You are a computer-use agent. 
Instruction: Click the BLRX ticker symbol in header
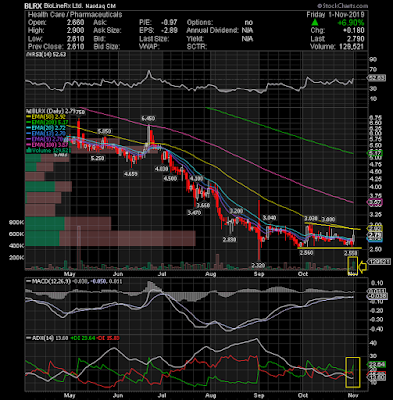click(34, 6)
